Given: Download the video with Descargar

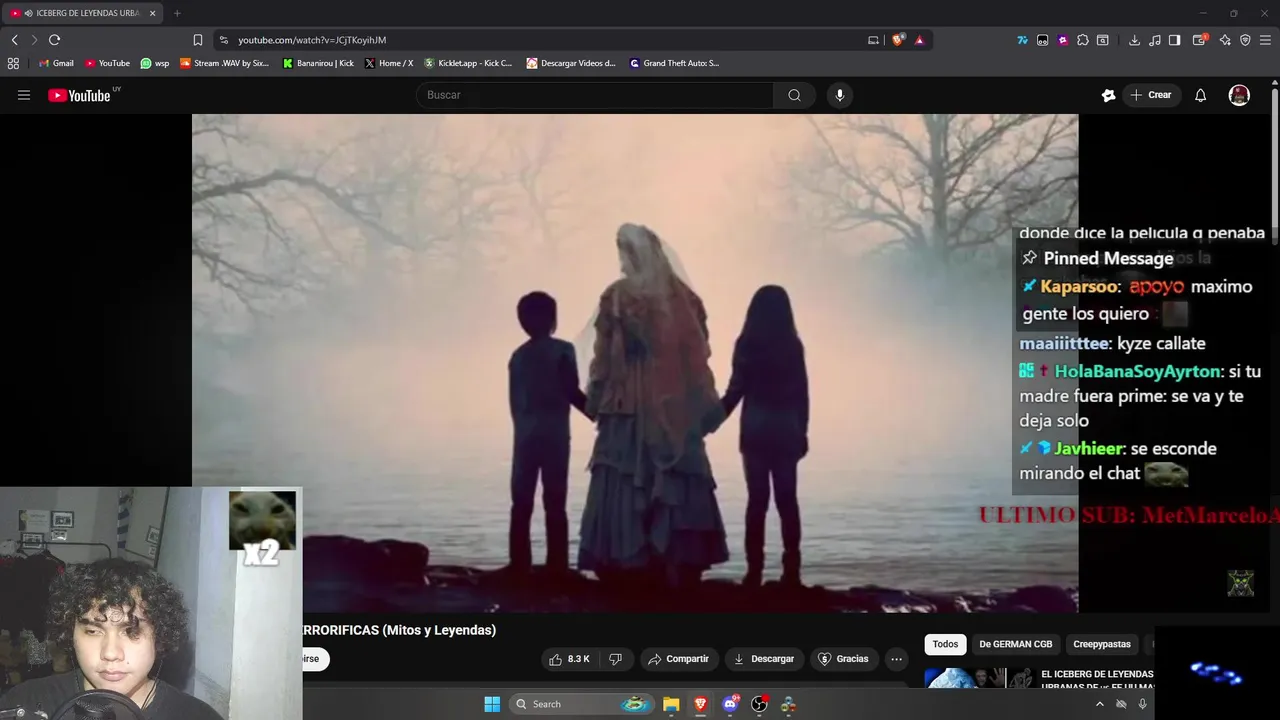Looking at the screenshot, I should pyautogui.click(x=763, y=659).
